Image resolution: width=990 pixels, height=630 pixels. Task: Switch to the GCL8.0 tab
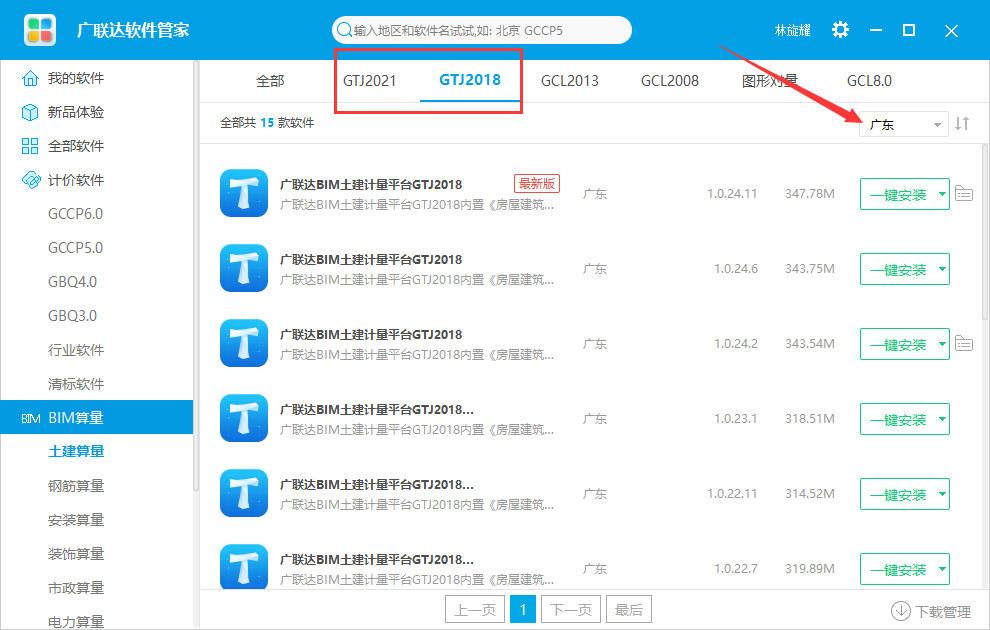point(869,81)
